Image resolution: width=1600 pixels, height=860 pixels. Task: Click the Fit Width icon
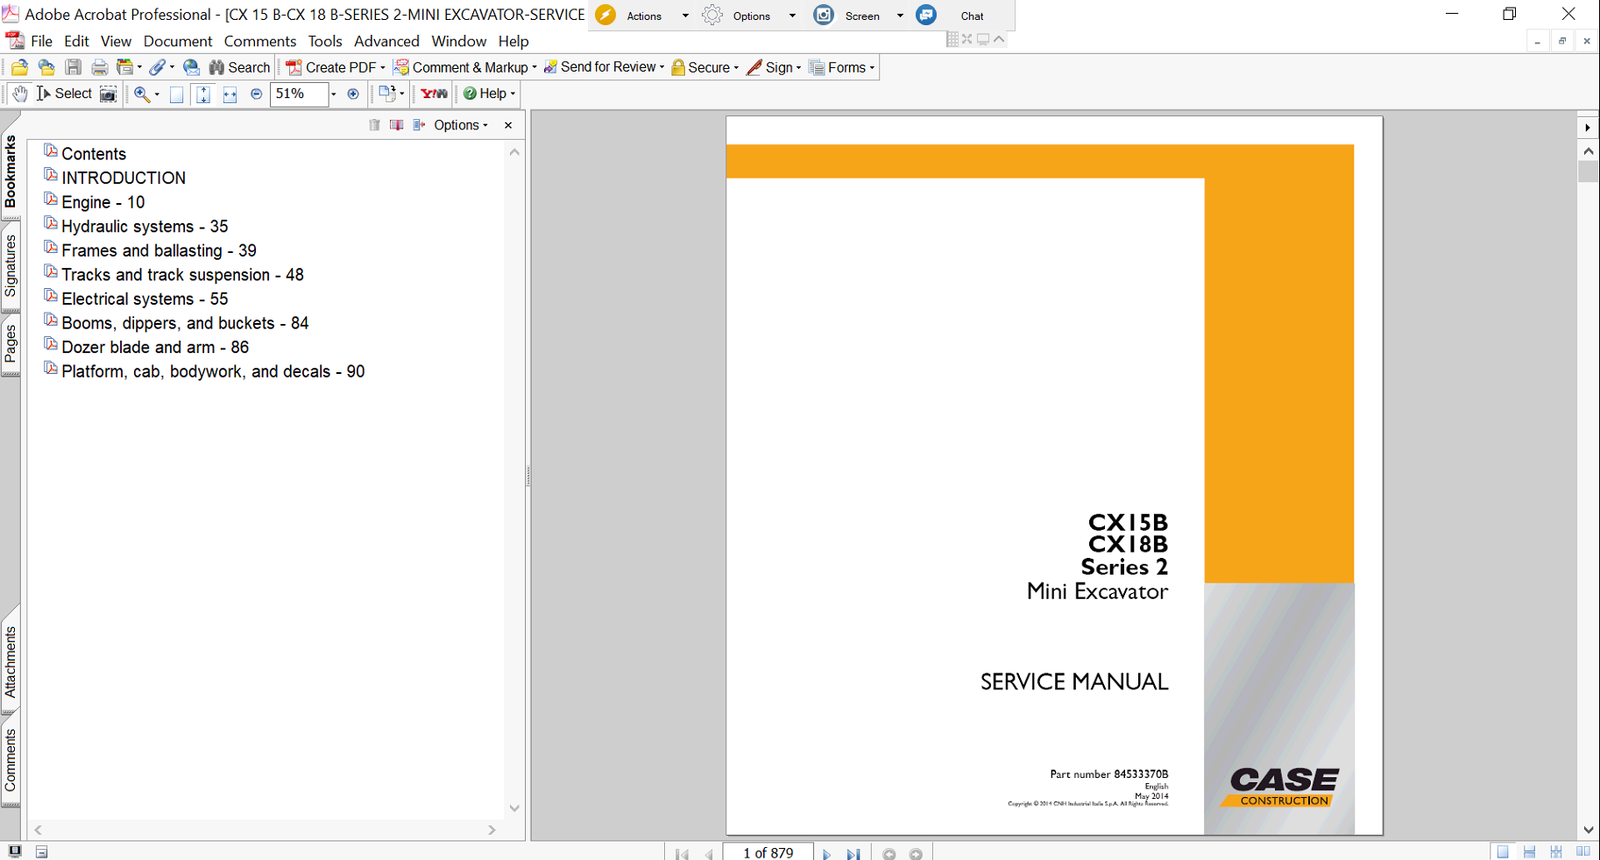[230, 94]
